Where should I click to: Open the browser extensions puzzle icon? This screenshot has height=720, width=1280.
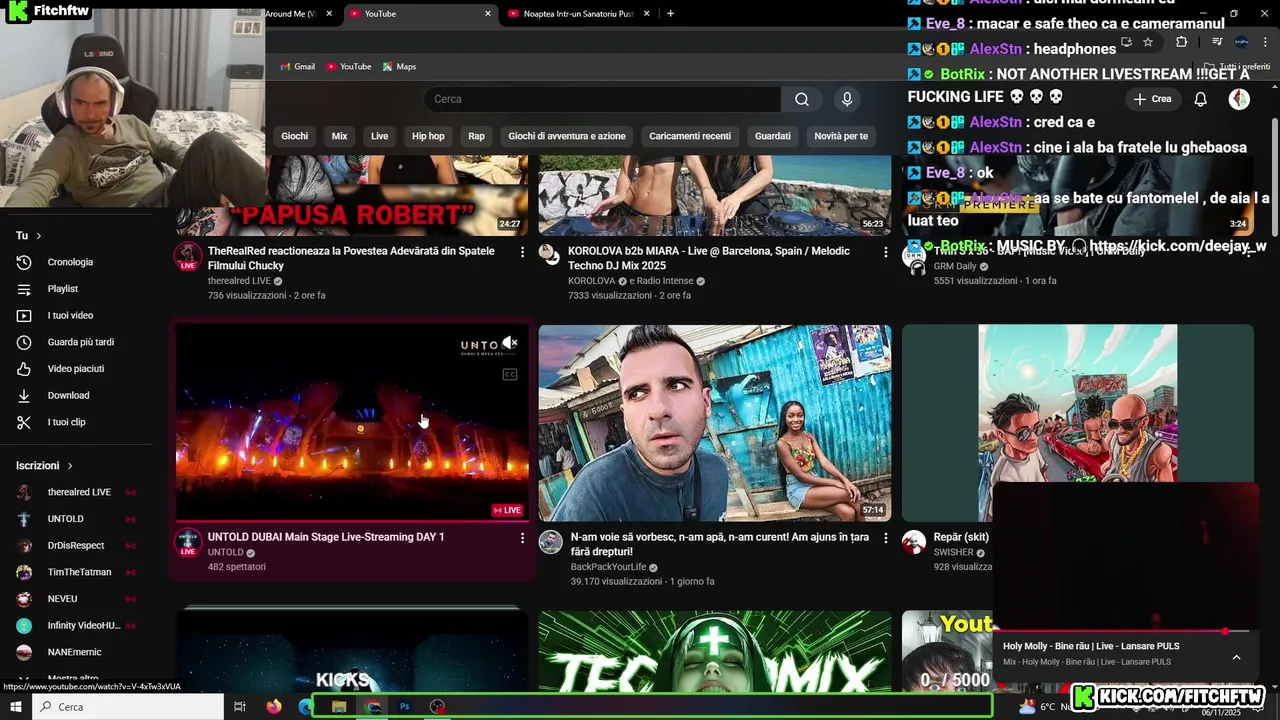coord(1181,42)
